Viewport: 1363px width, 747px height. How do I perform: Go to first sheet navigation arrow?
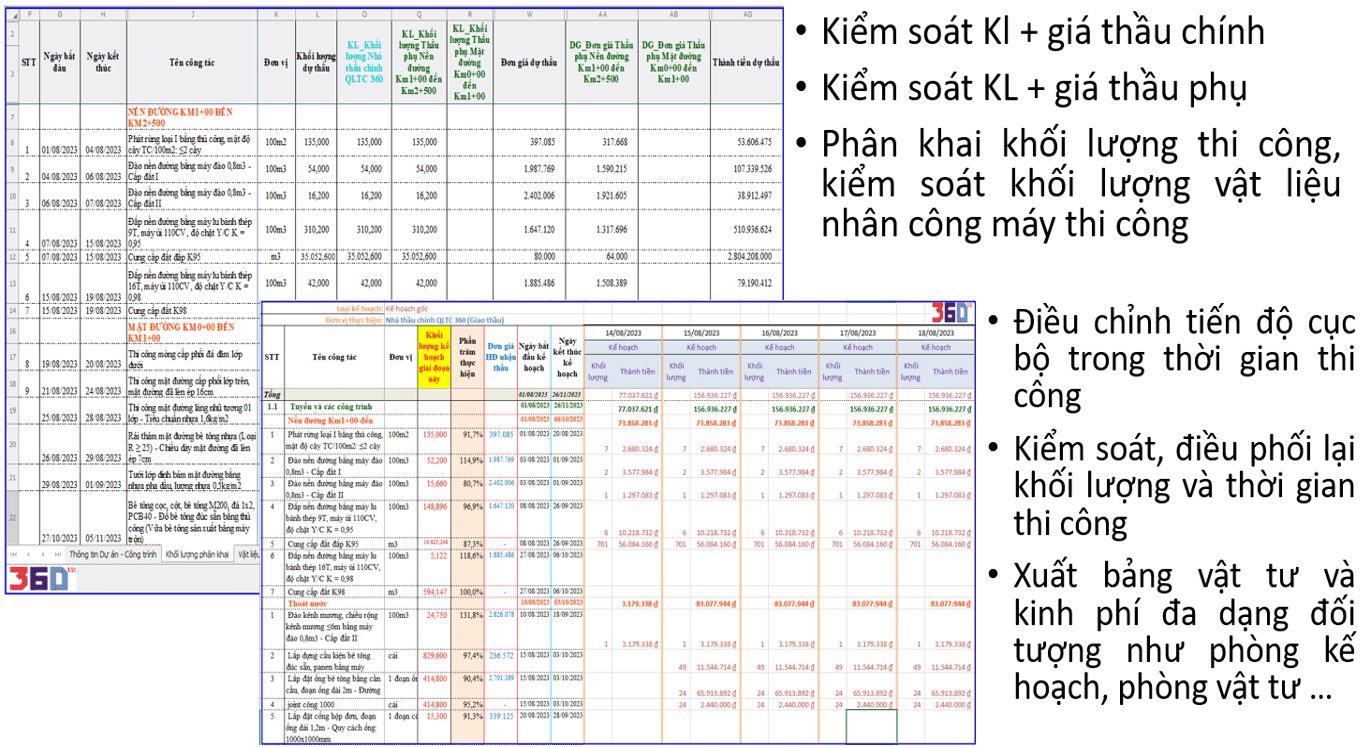[x=12, y=553]
